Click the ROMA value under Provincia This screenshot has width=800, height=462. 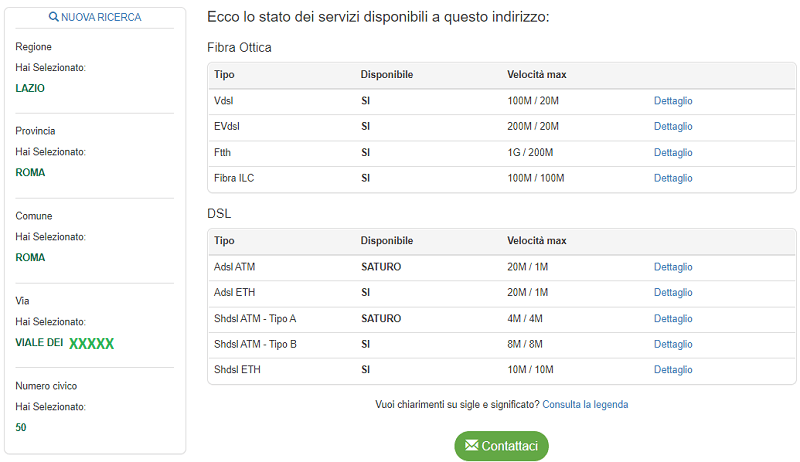[30, 172]
